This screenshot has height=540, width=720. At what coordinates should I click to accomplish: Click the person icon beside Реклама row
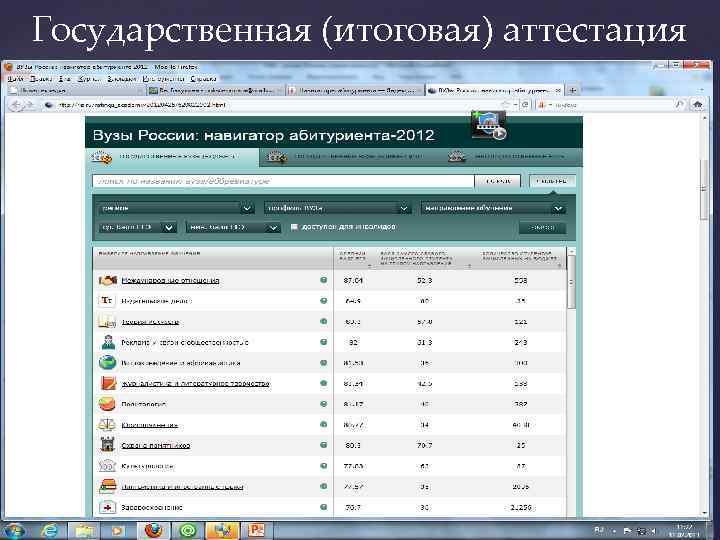tap(108, 342)
